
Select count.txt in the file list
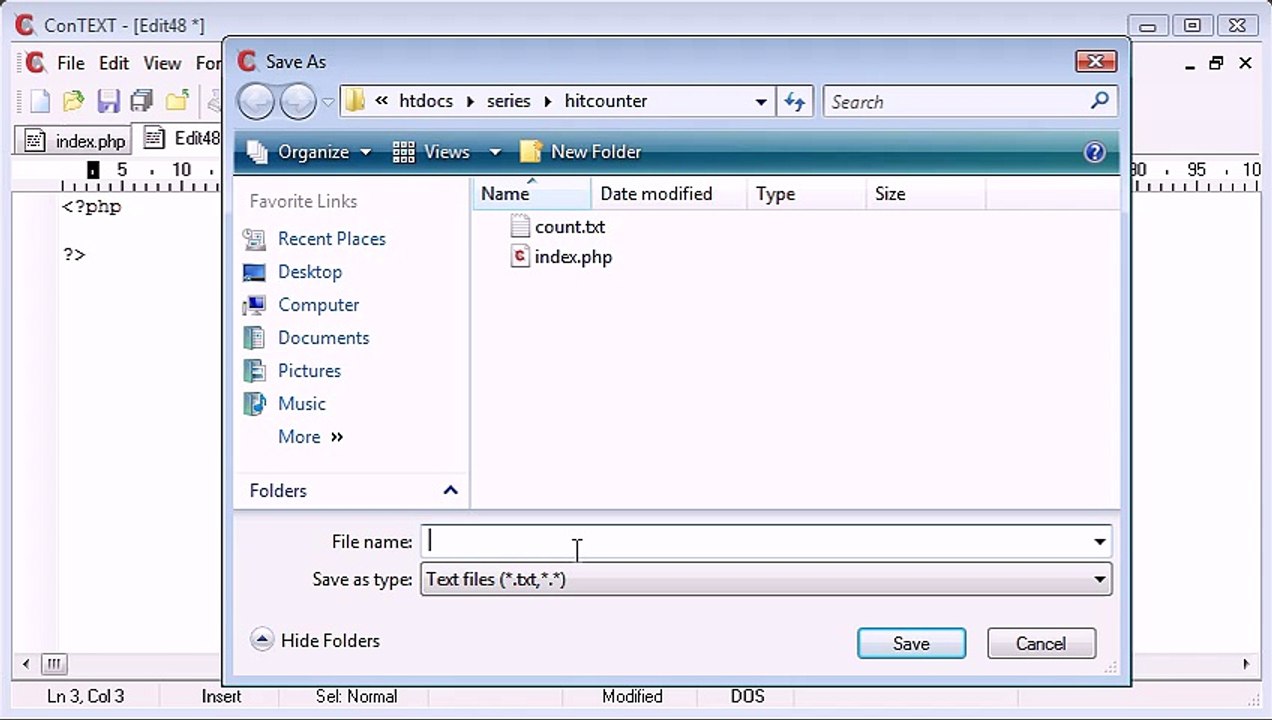coord(570,227)
